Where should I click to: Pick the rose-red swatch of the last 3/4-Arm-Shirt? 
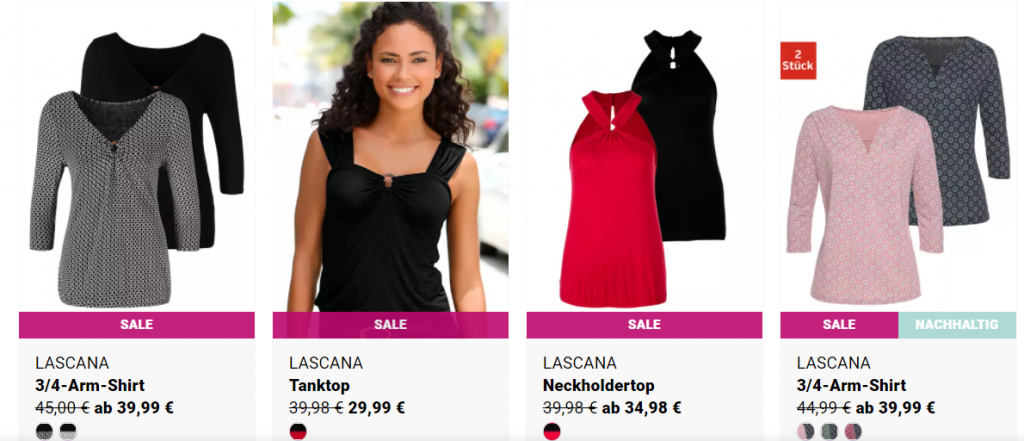(853, 432)
